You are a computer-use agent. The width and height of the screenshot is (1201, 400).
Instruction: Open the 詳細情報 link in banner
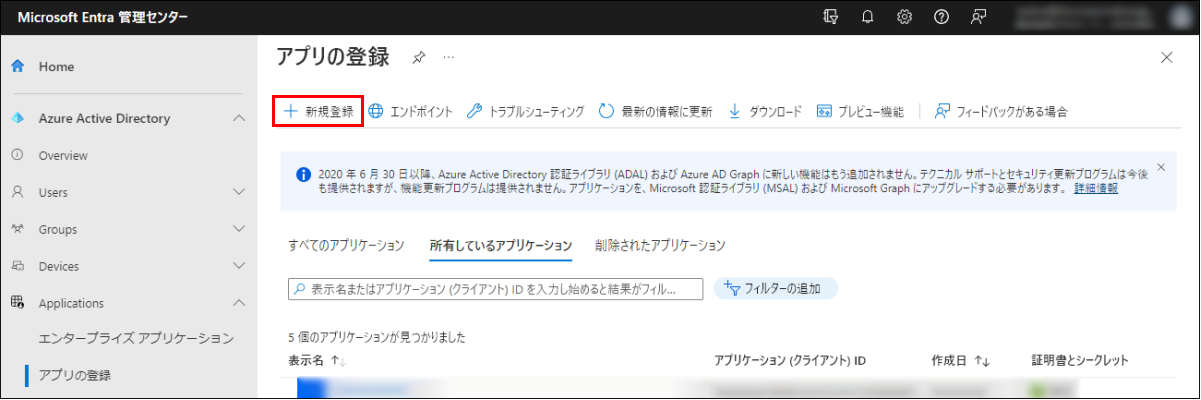click(1096, 188)
